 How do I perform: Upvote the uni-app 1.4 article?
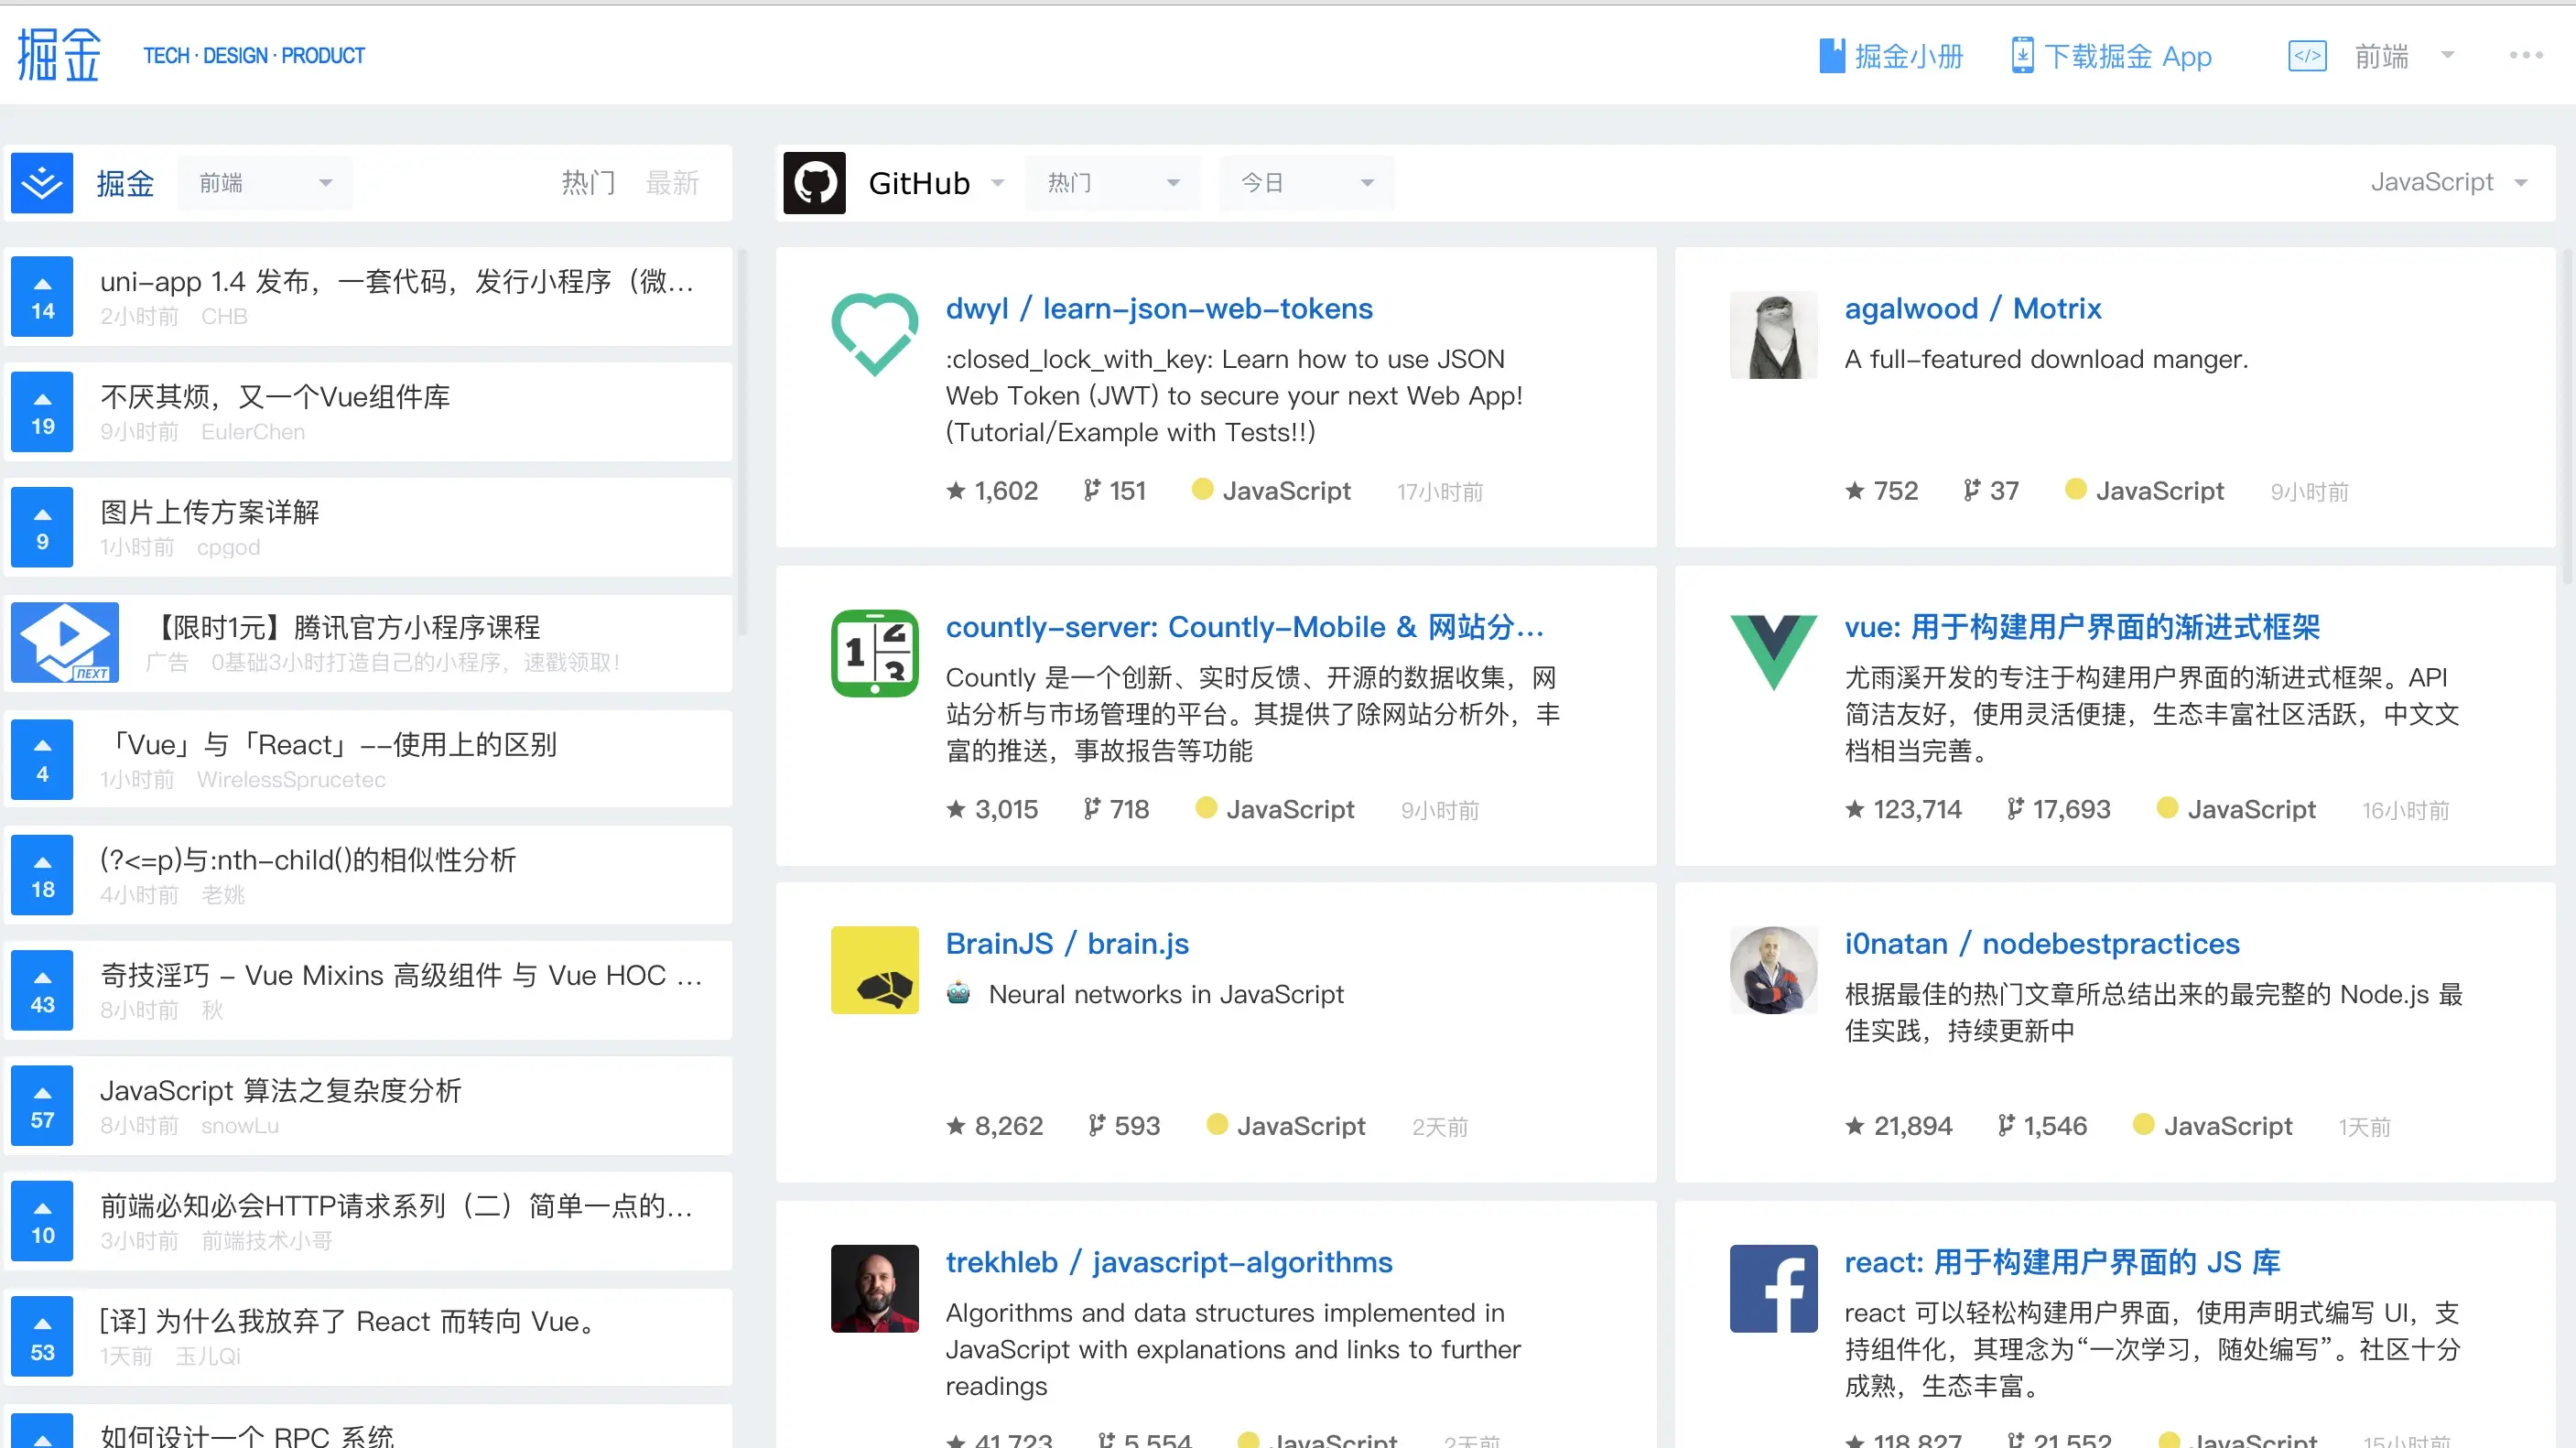[42, 297]
